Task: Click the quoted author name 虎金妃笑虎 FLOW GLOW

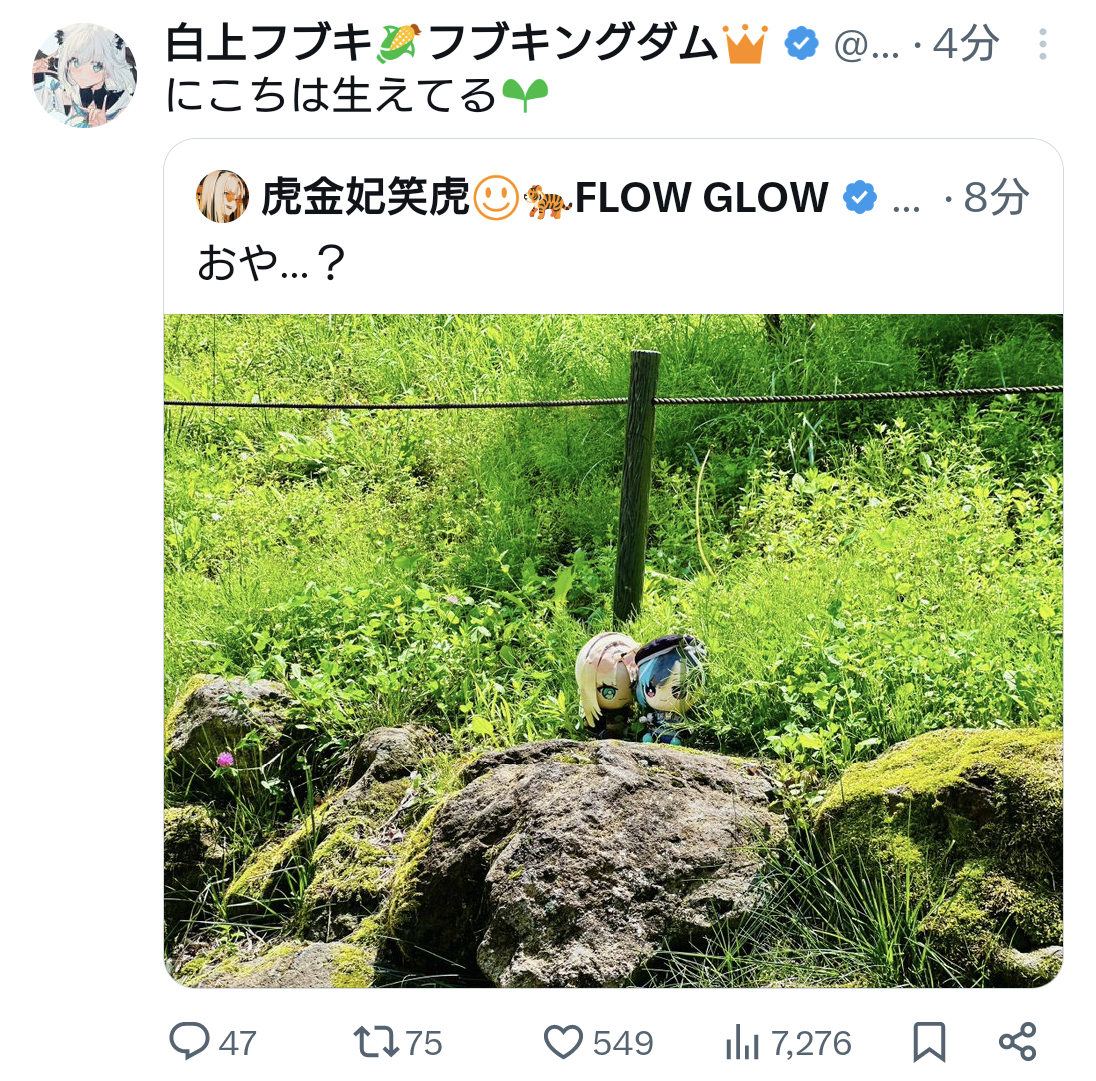Action: [545, 197]
